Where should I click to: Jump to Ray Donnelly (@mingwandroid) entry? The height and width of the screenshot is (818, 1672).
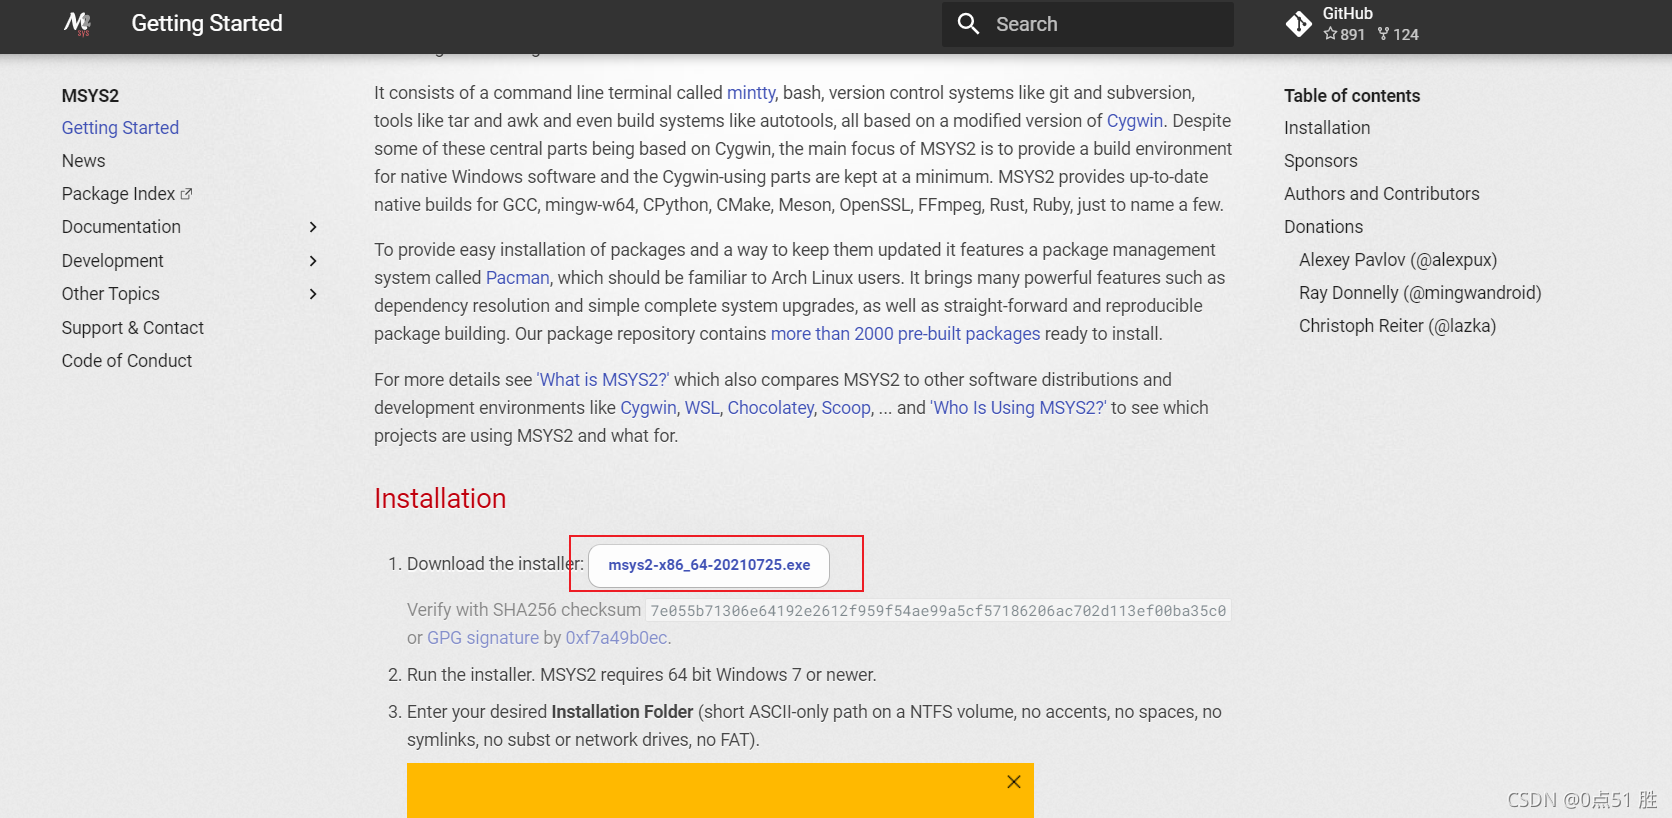point(1419,293)
